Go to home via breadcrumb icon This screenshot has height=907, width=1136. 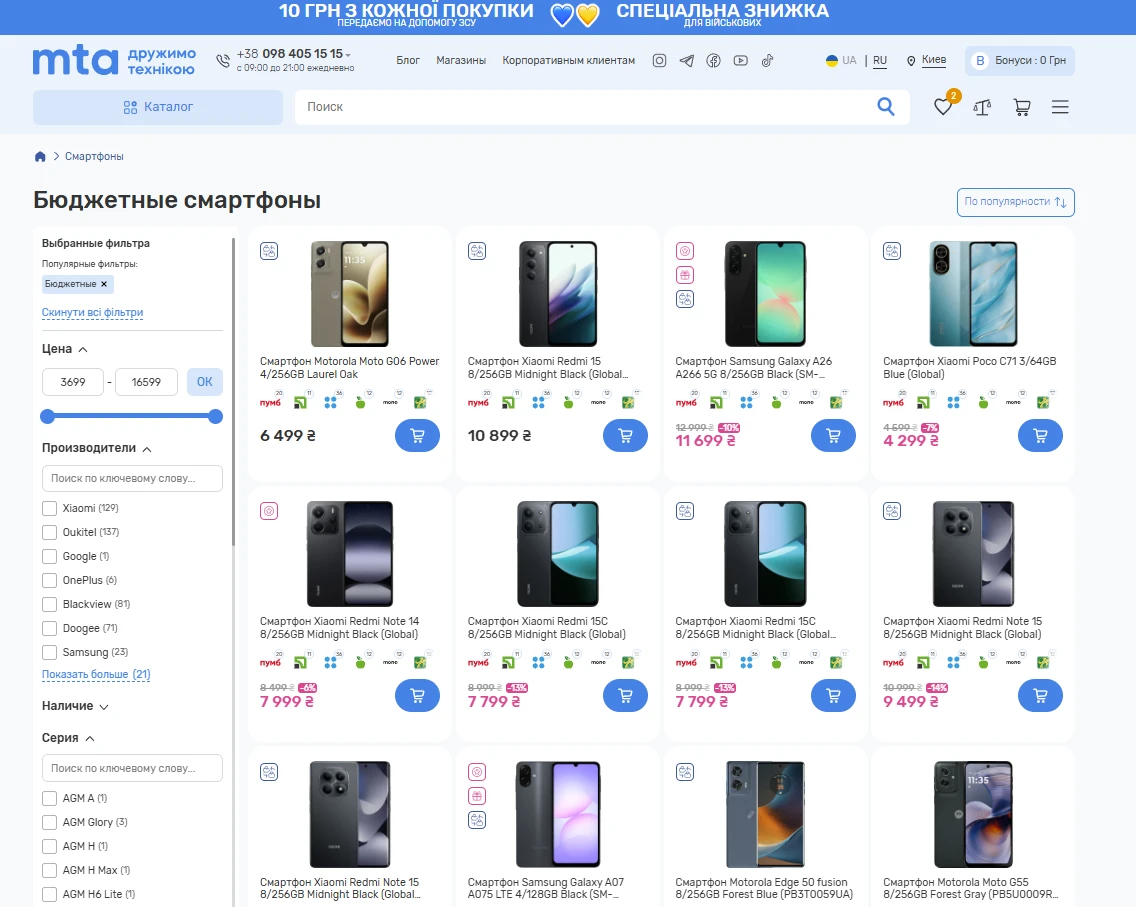click(40, 156)
